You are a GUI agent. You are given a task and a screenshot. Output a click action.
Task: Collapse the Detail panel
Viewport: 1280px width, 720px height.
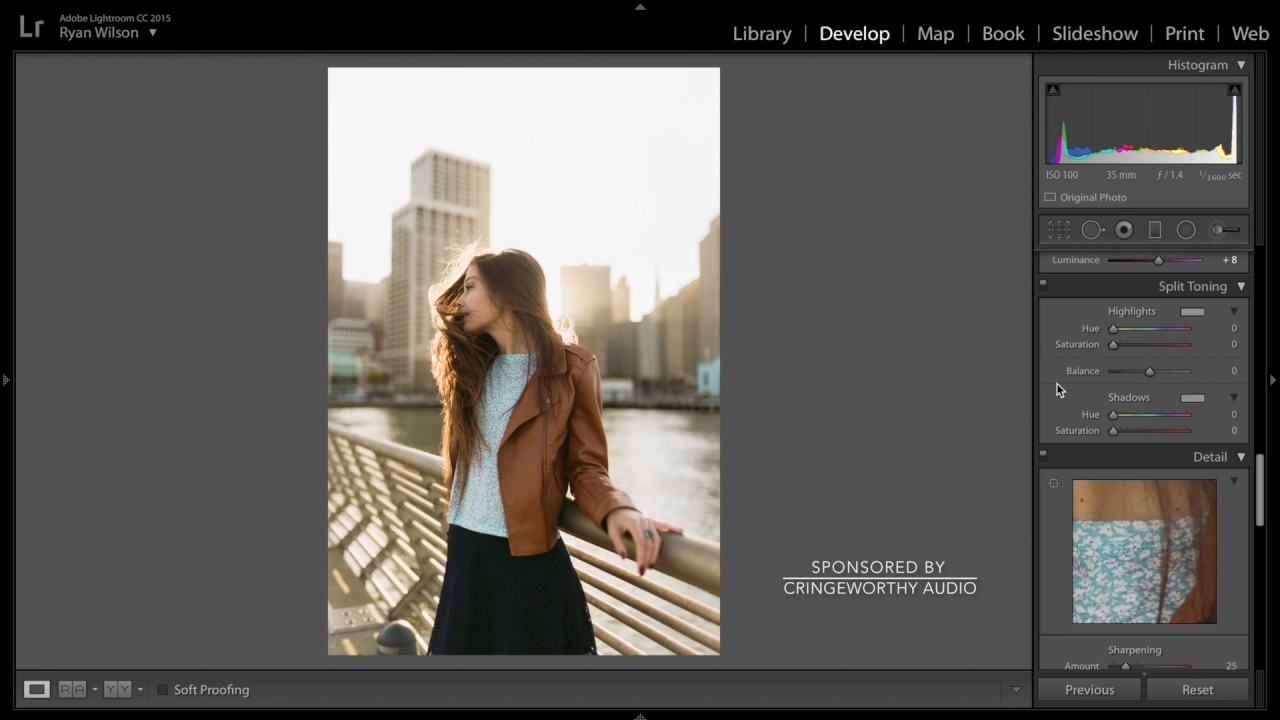pos(1241,458)
